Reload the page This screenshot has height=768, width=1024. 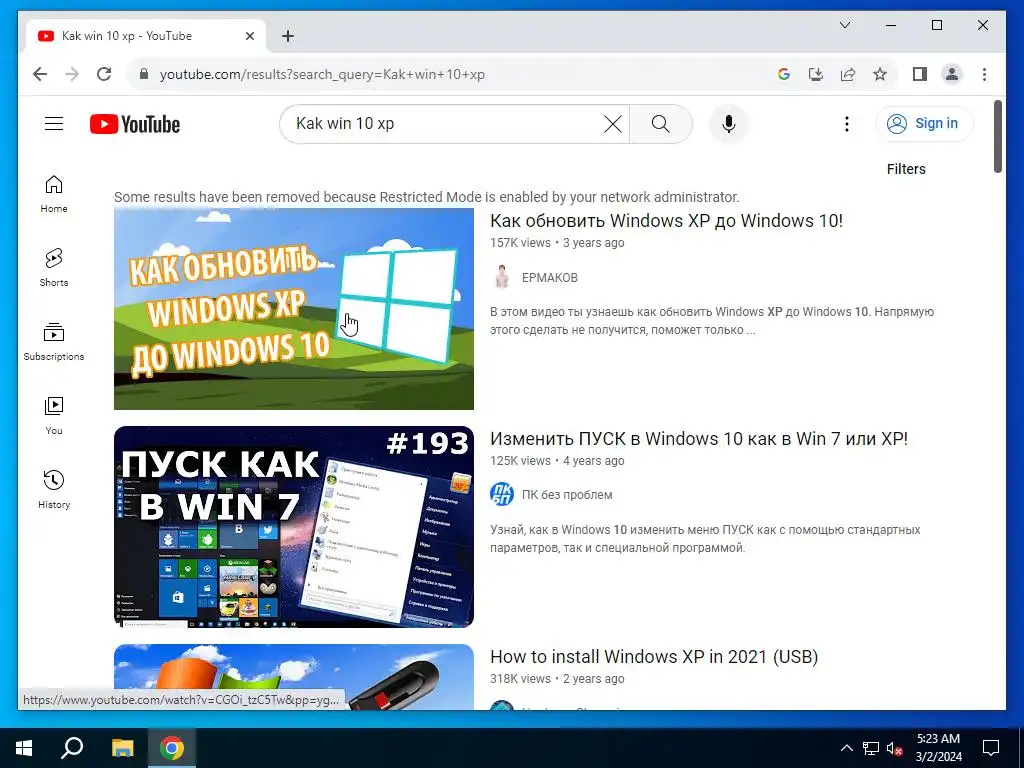tap(104, 74)
